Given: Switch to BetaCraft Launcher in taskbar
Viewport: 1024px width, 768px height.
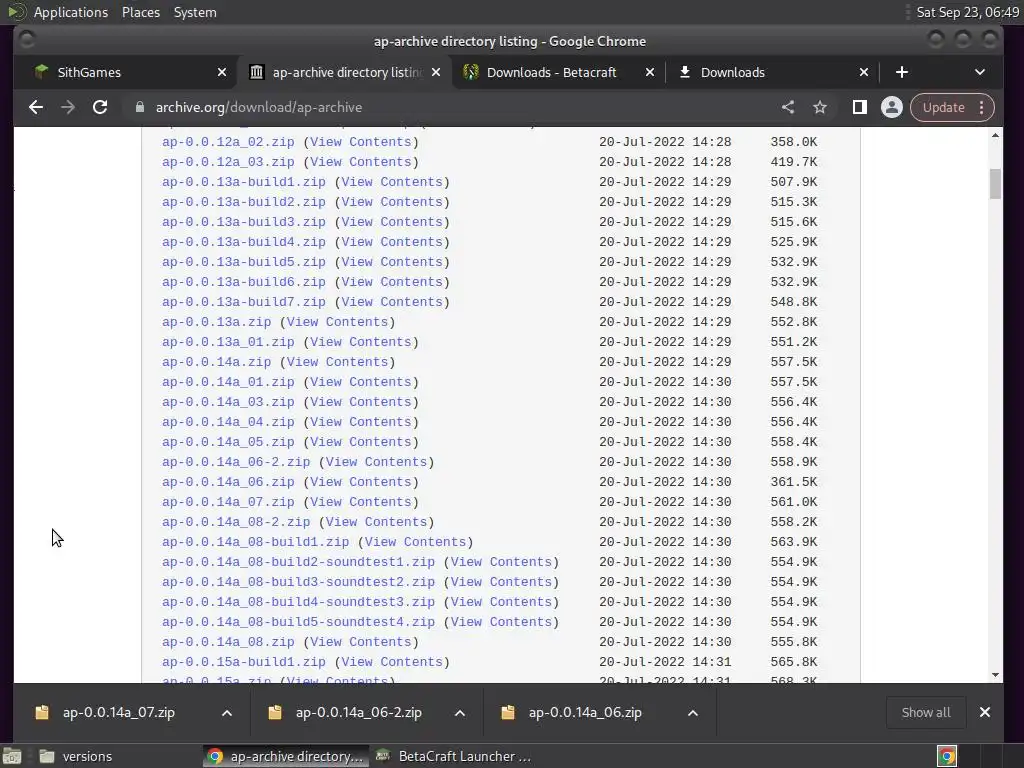Looking at the screenshot, I should tap(454, 756).
